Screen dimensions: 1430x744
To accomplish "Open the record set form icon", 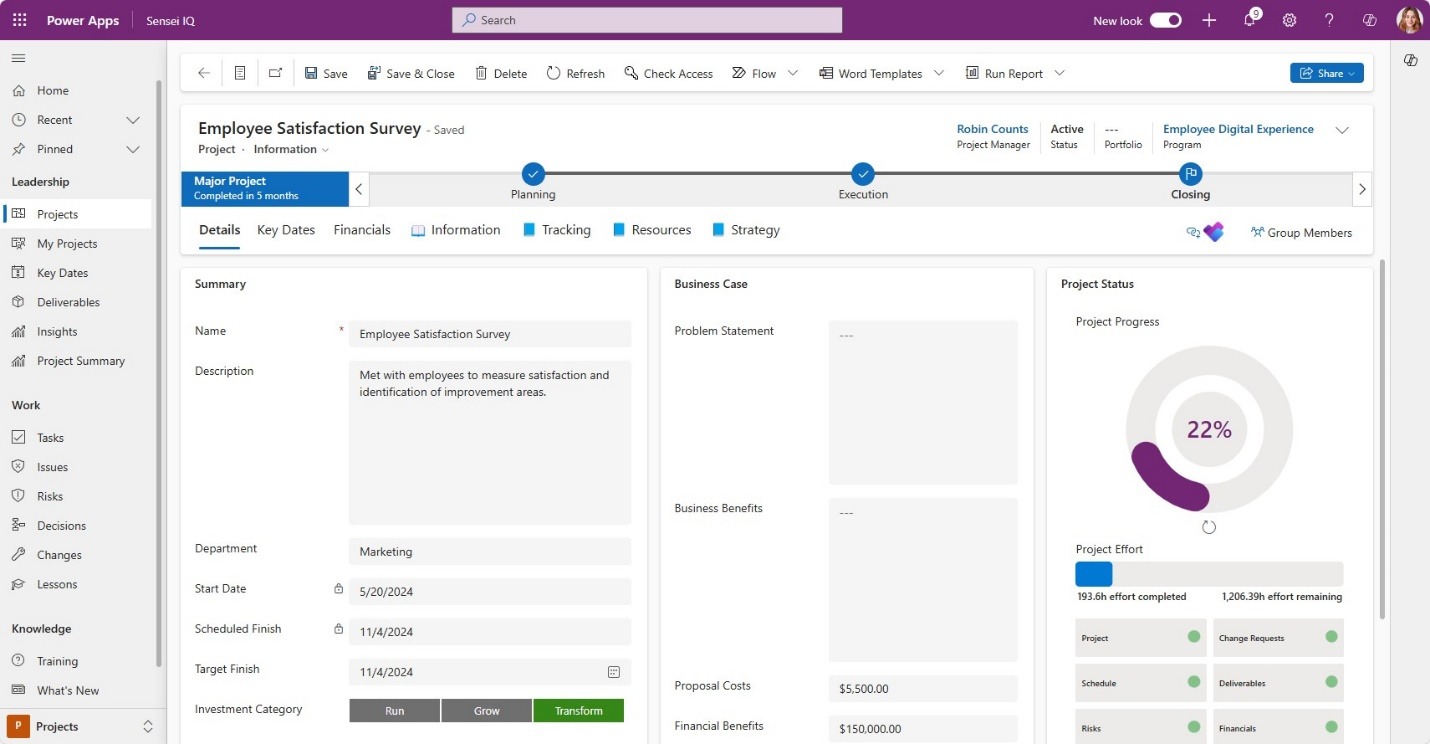I will pyautogui.click(x=240, y=73).
